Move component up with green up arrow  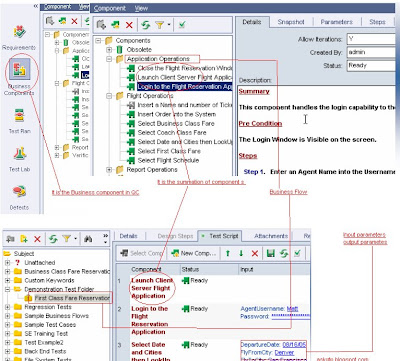[x=228, y=253]
